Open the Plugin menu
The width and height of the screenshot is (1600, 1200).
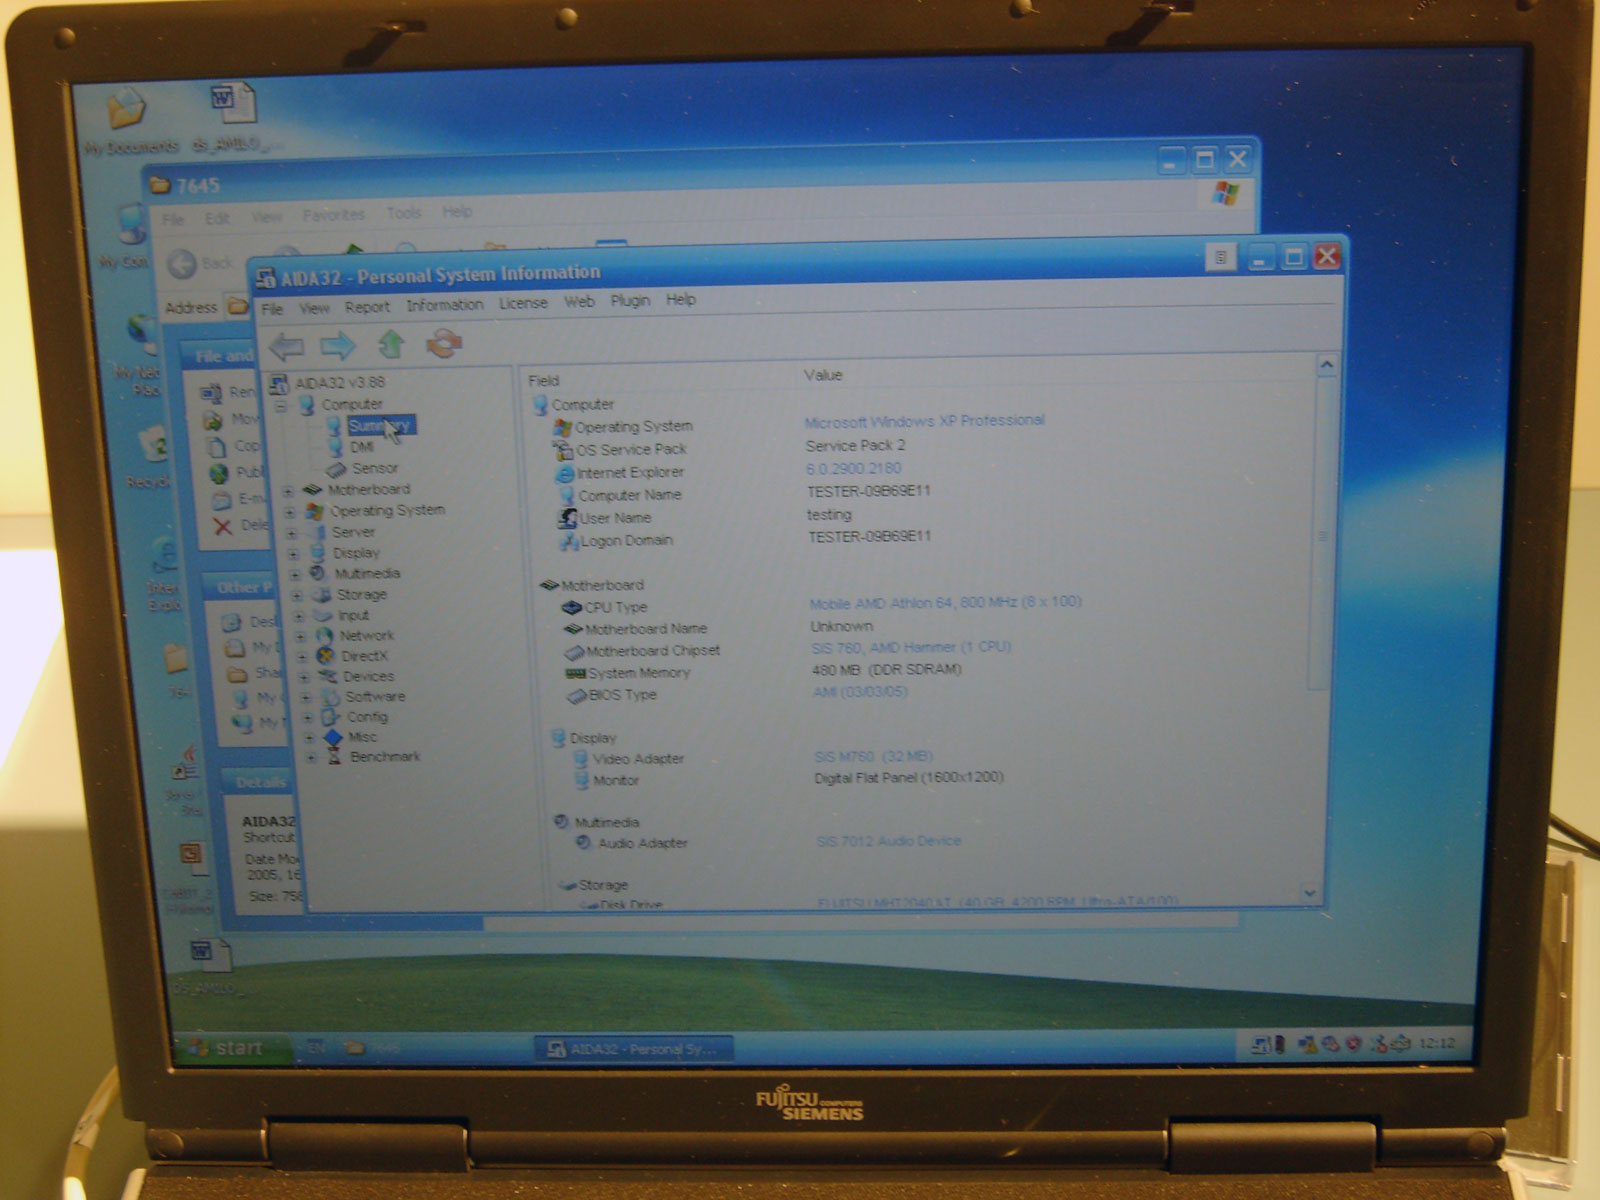tap(630, 301)
